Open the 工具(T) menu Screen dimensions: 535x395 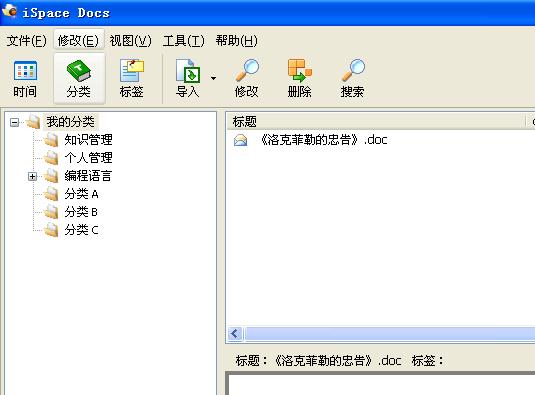pos(184,41)
